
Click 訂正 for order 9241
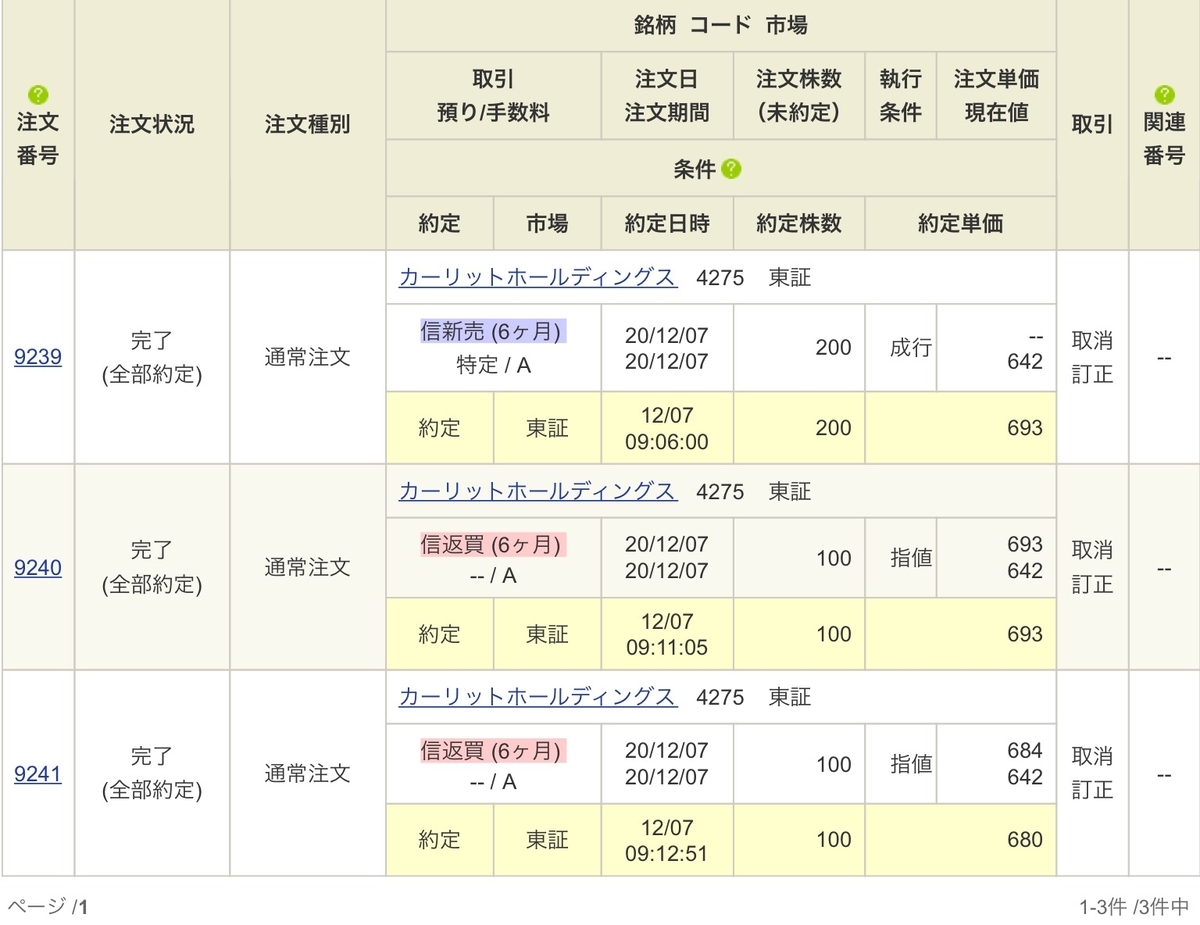pyautogui.click(x=1092, y=791)
